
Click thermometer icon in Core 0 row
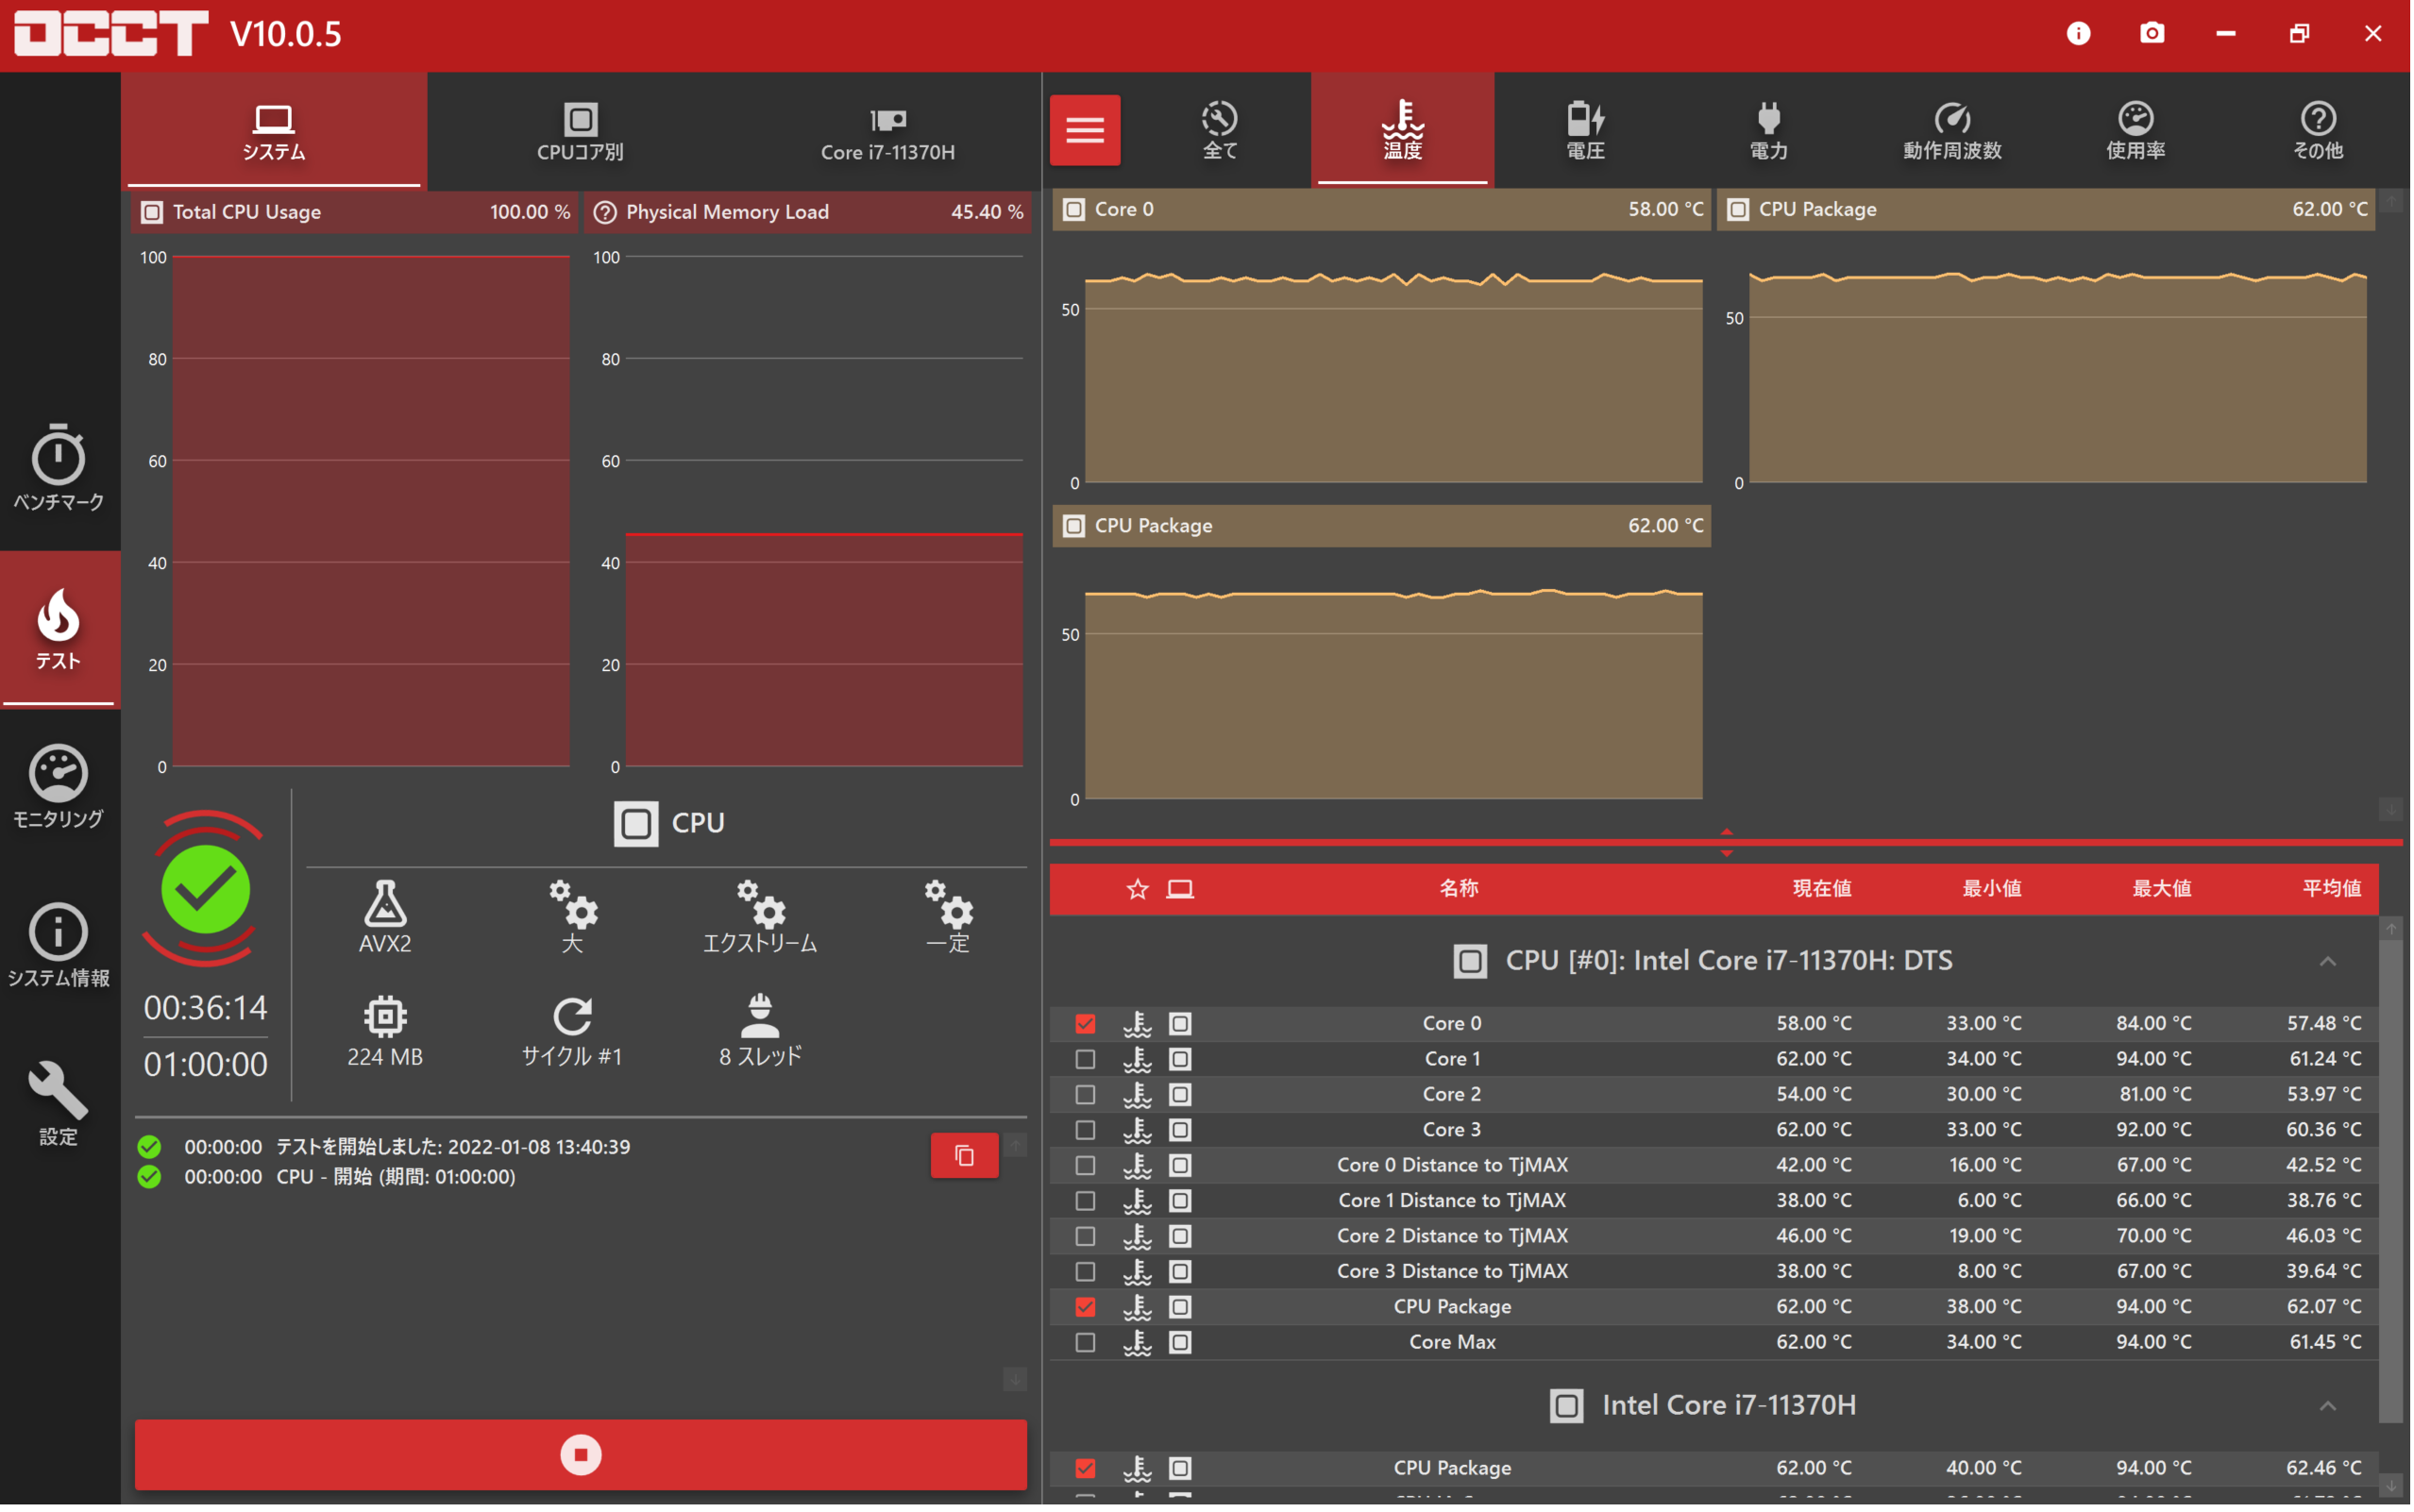[x=1139, y=1025]
